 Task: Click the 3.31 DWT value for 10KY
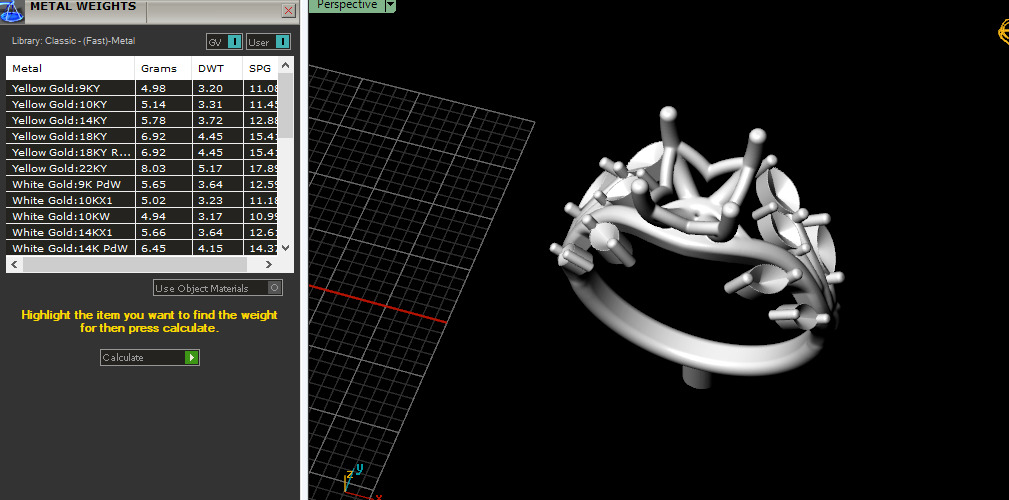[210, 104]
